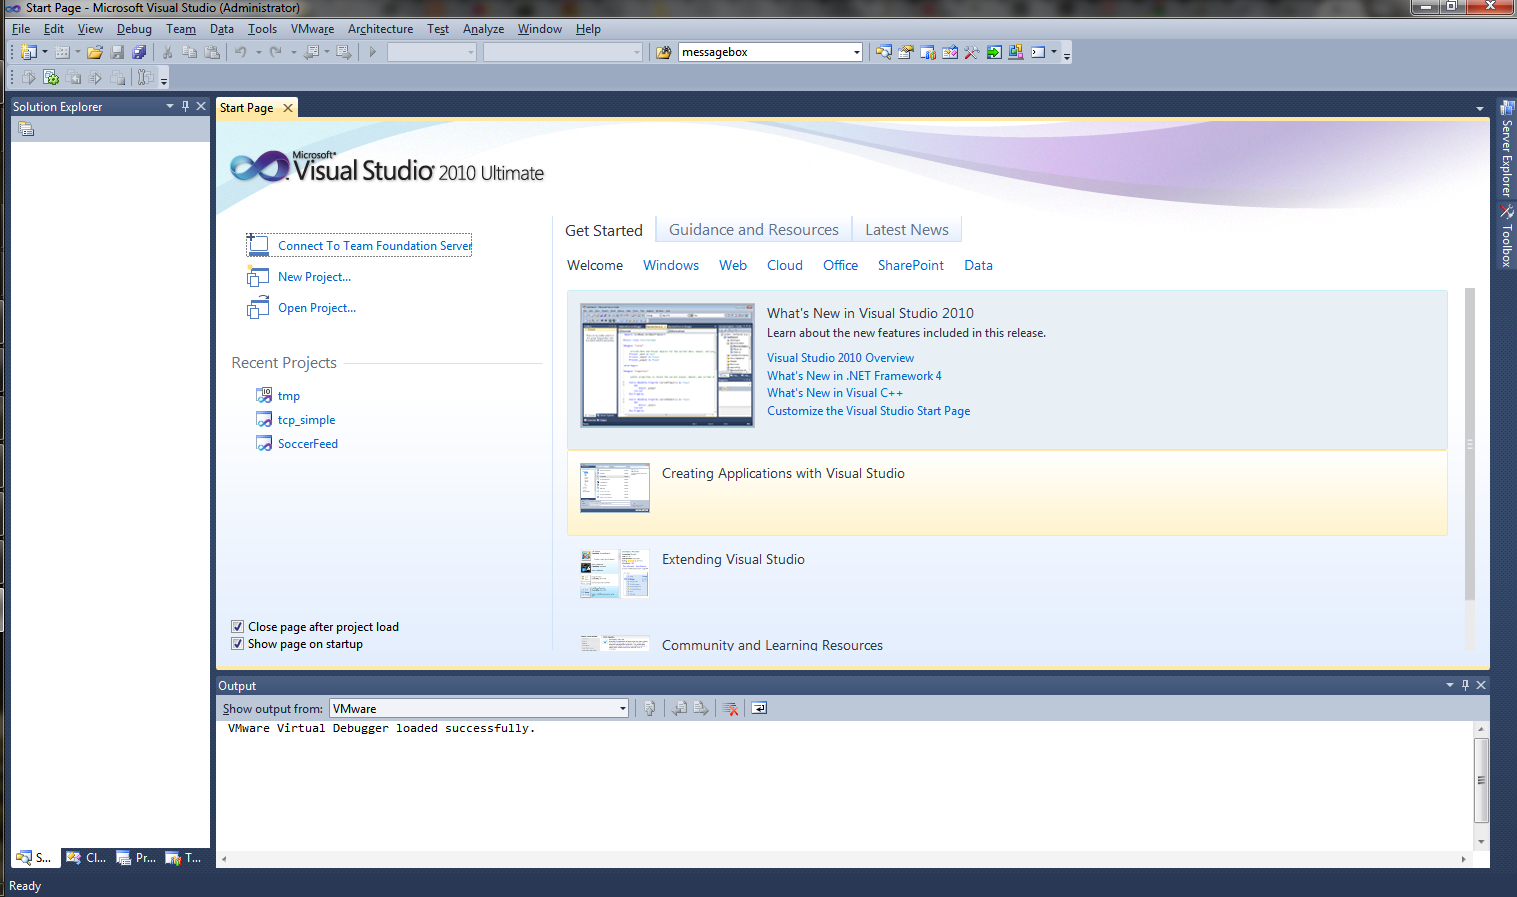Expand the Command Window icon dropdown arrow
This screenshot has height=897, width=1517.
click(x=1053, y=52)
